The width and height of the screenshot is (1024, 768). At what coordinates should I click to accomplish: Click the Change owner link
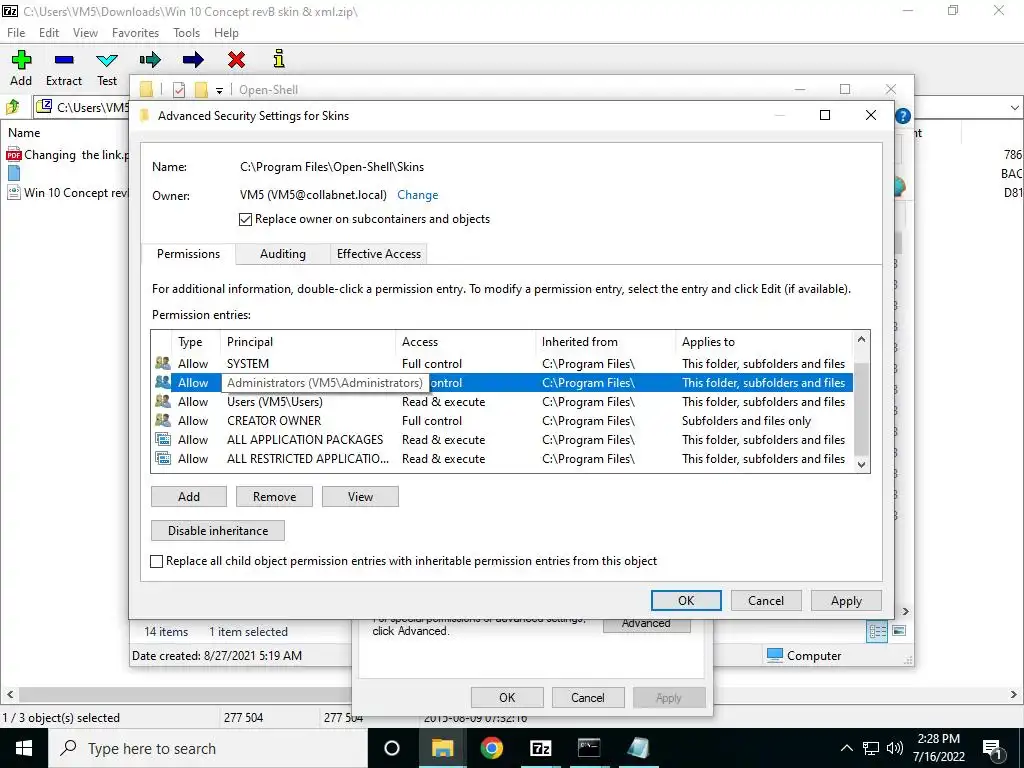(417, 195)
